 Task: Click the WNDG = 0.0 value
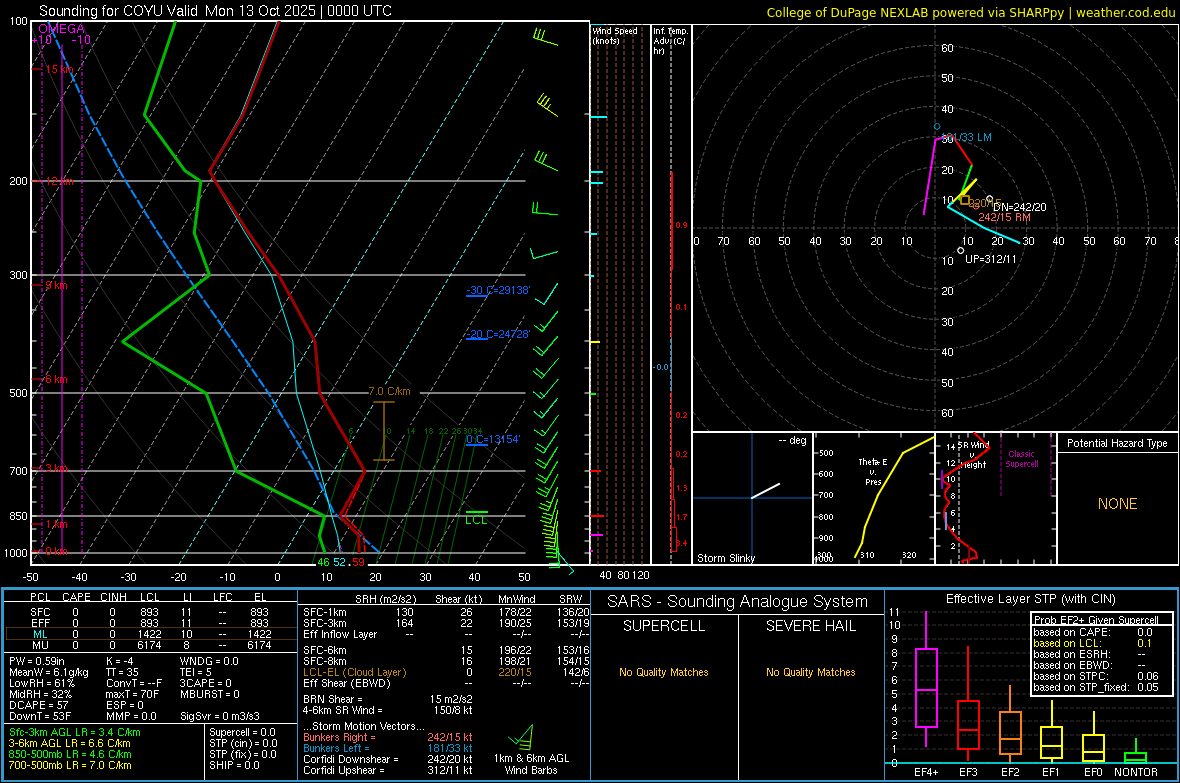(x=209, y=661)
